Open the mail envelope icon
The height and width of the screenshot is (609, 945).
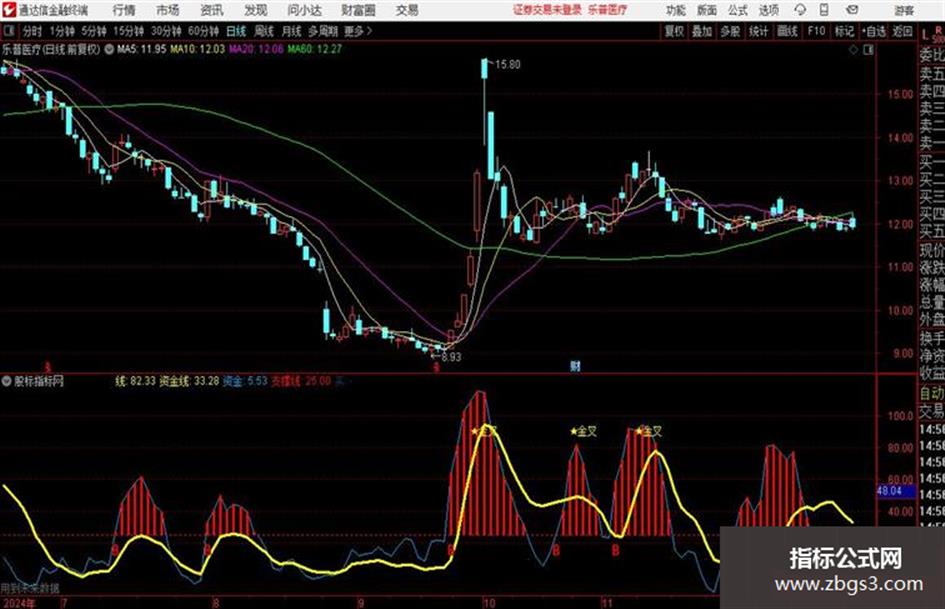pyautogui.click(x=852, y=10)
